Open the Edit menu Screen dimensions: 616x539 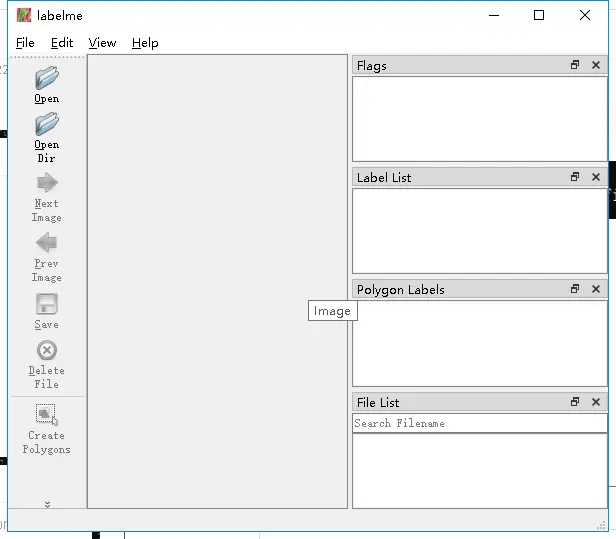pyautogui.click(x=62, y=43)
